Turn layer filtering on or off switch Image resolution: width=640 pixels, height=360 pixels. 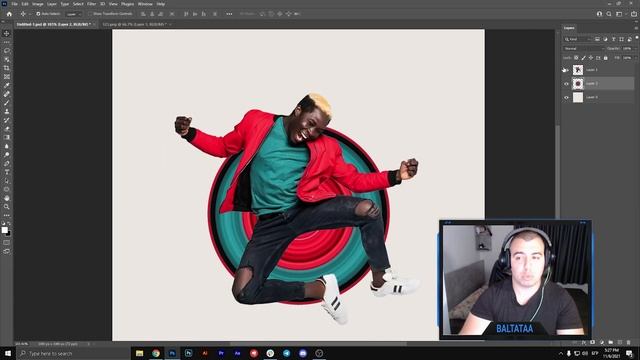pyautogui.click(x=636, y=38)
